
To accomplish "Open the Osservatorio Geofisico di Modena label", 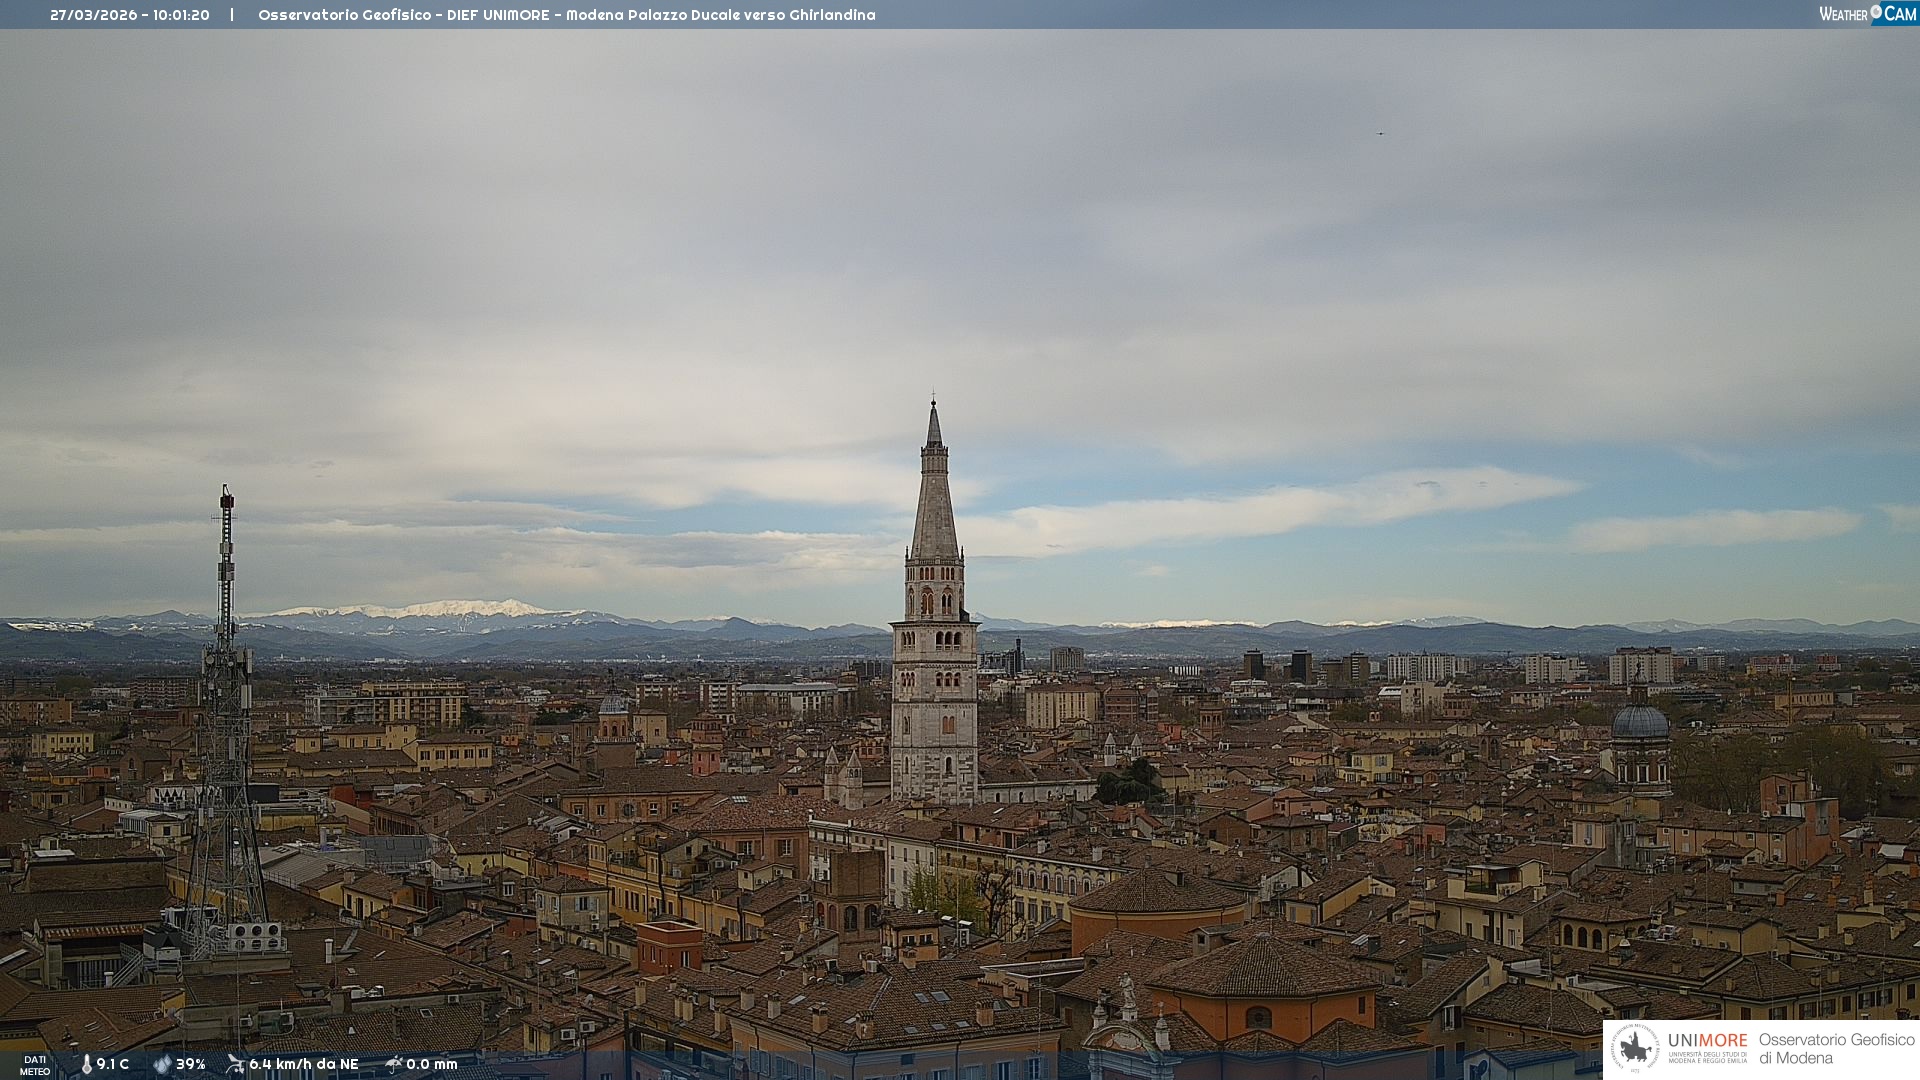I will [1836, 1048].
